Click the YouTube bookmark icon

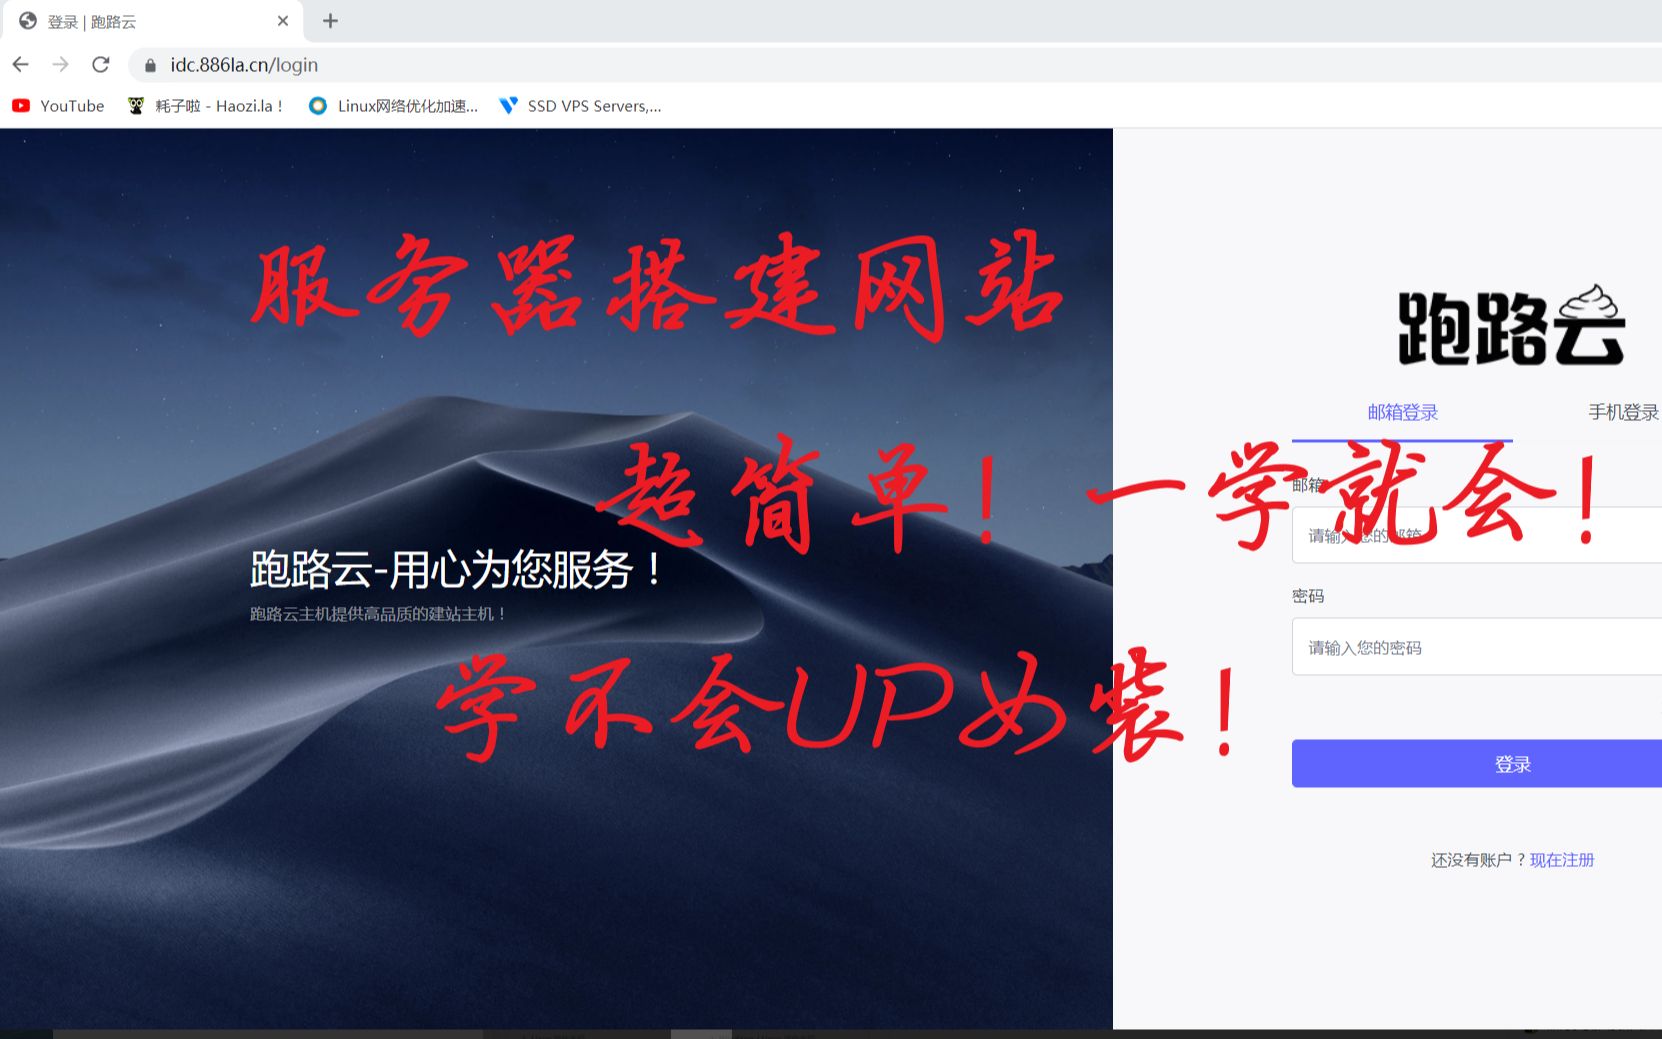click(20, 106)
